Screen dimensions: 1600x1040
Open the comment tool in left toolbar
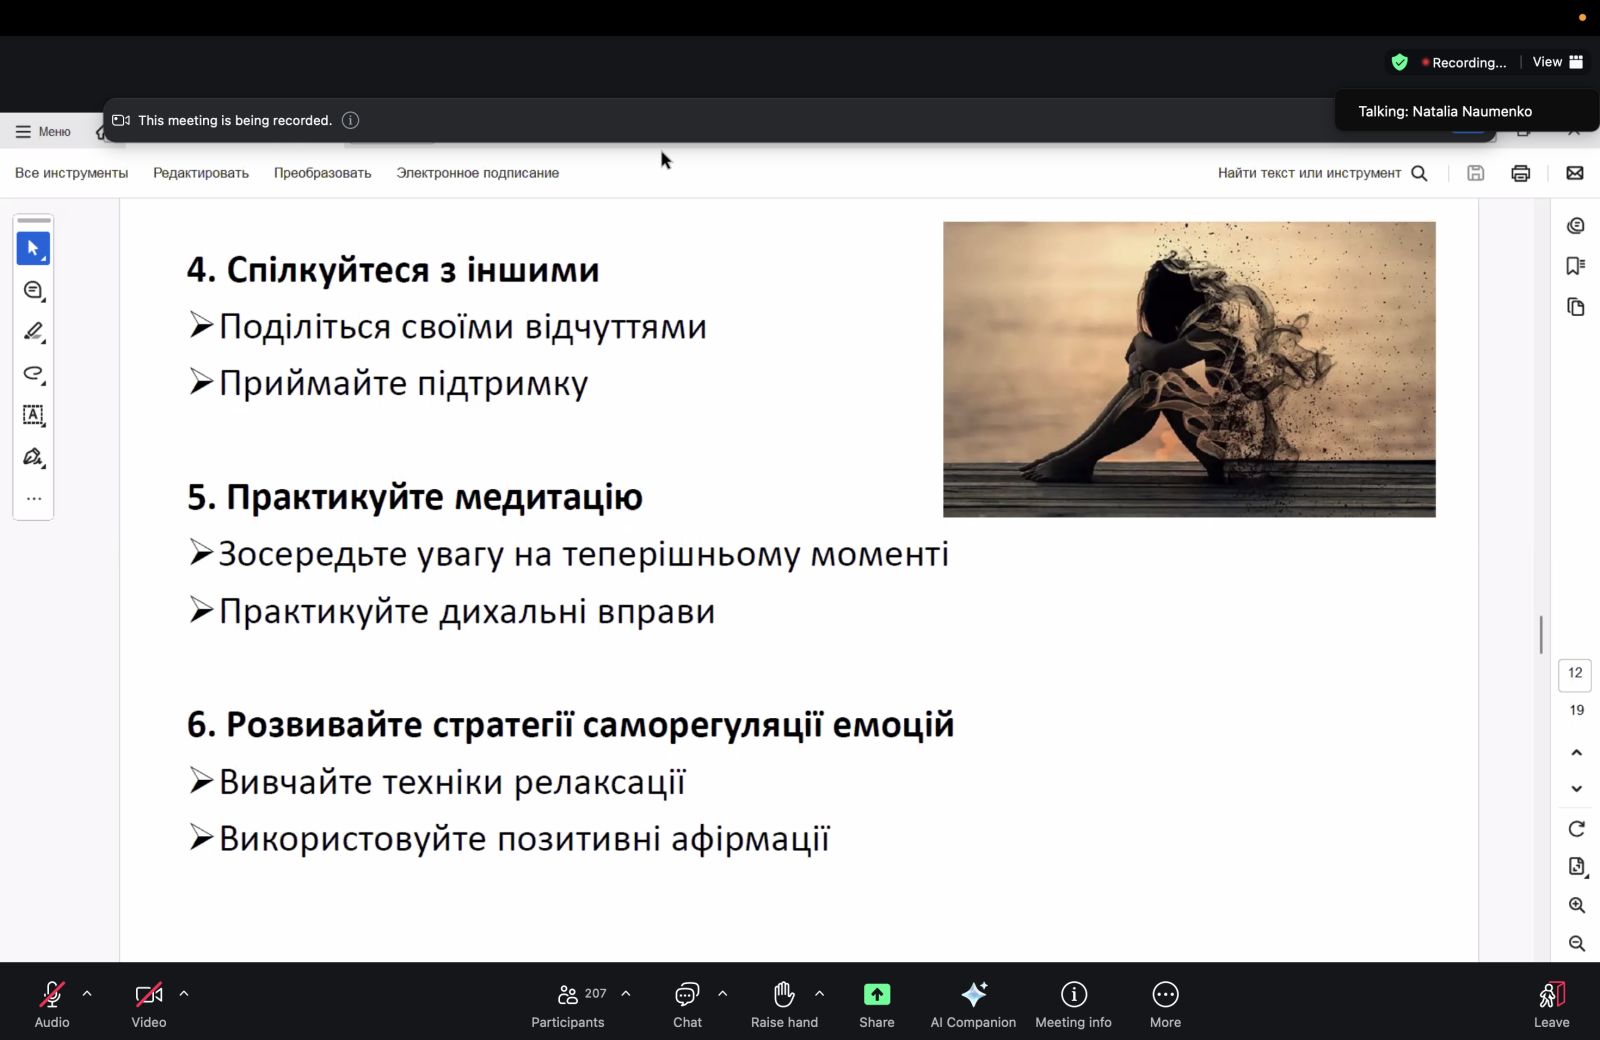tap(33, 290)
